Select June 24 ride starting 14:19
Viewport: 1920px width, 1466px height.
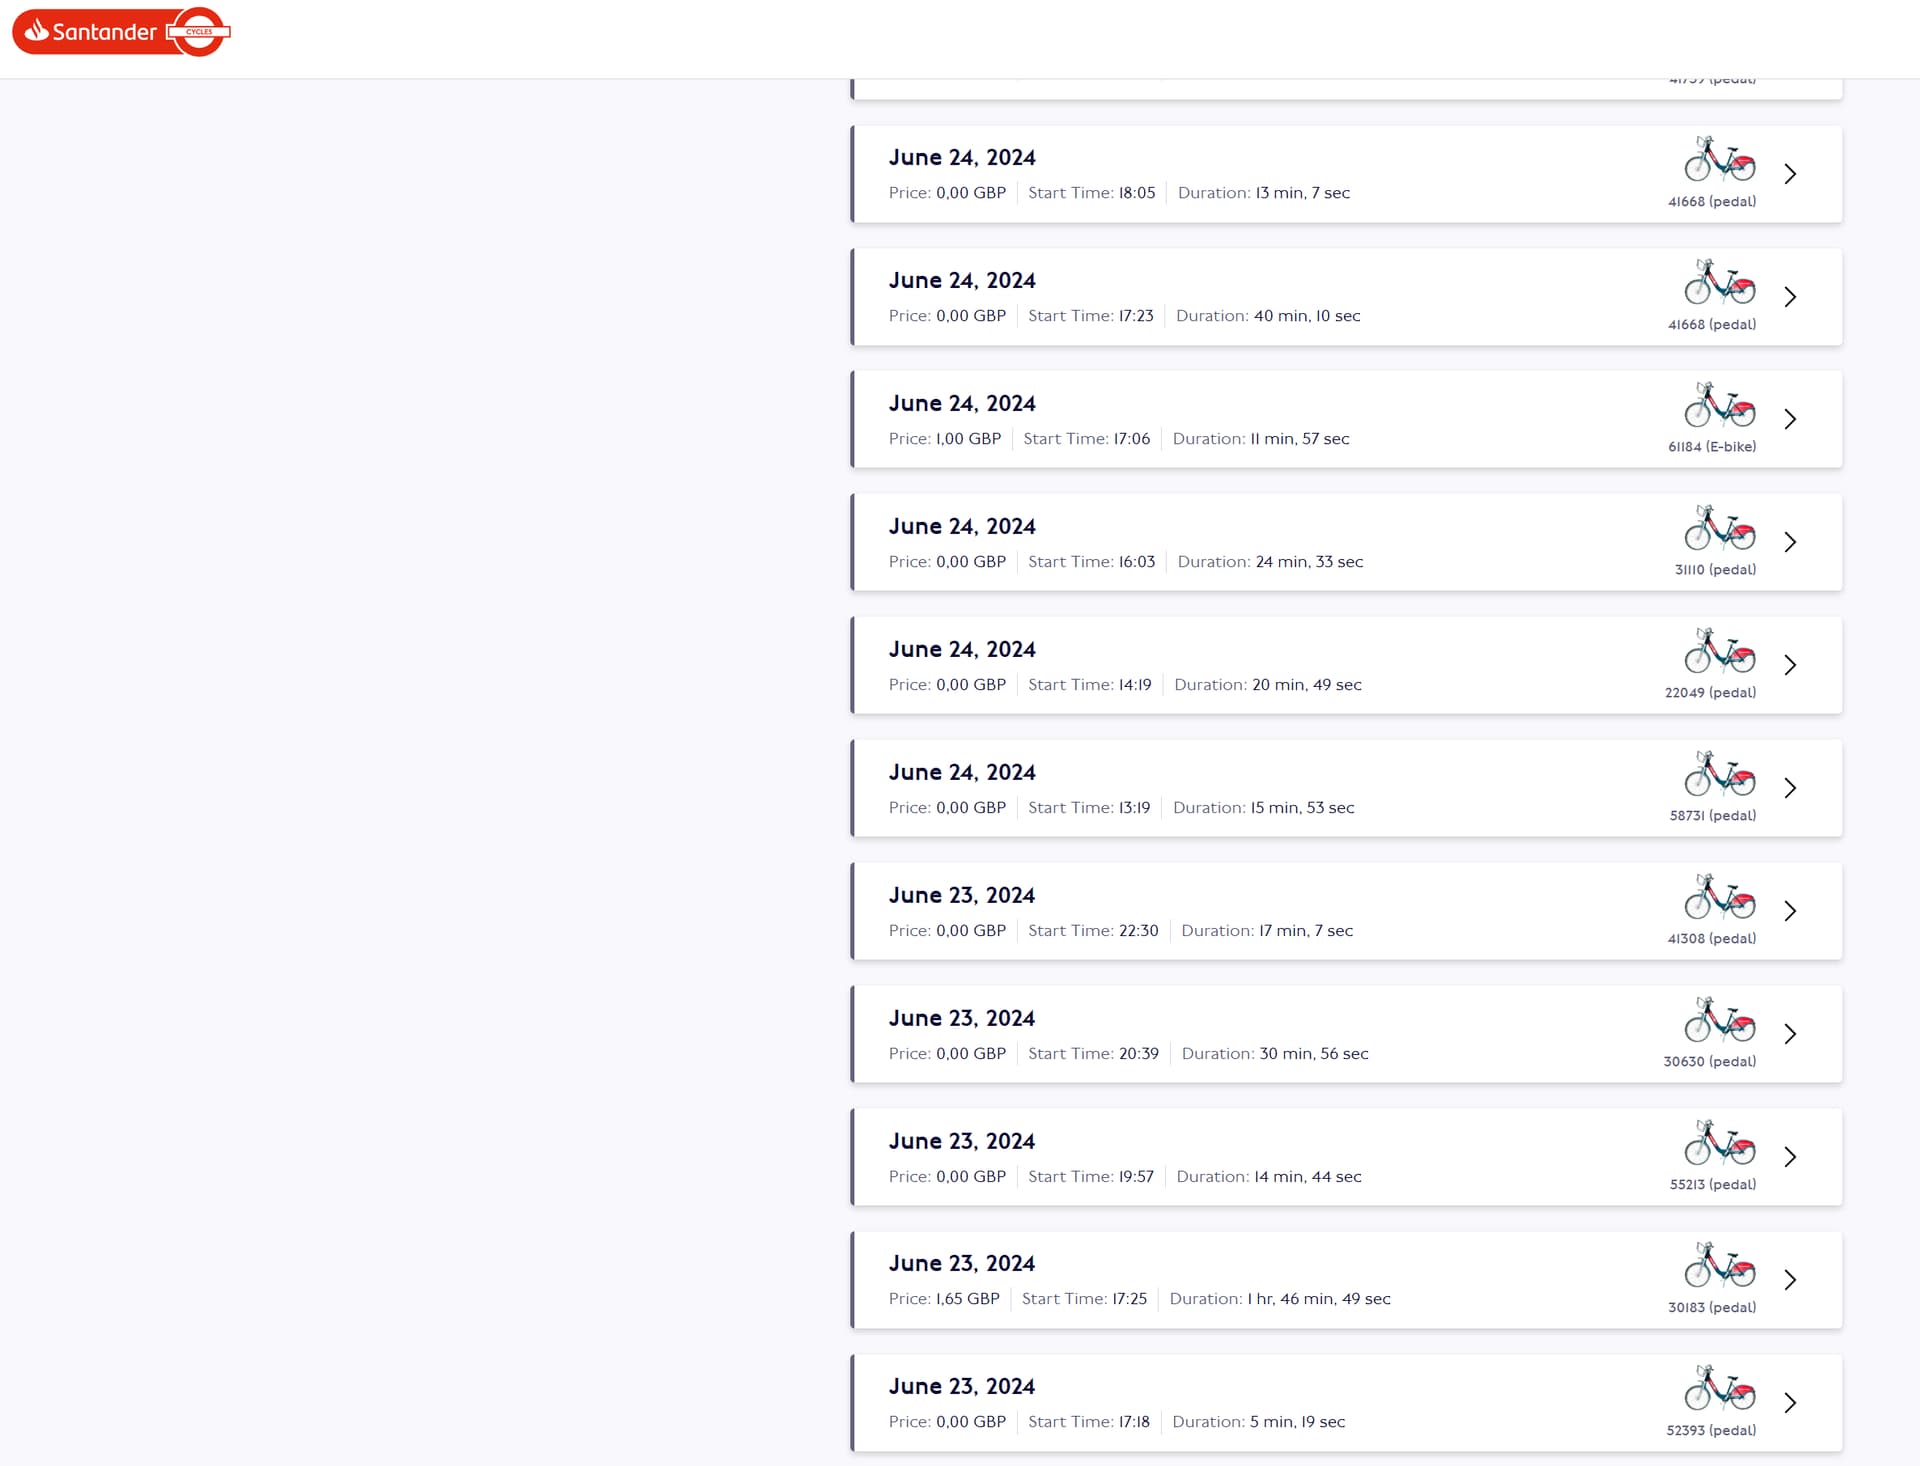coord(1346,665)
